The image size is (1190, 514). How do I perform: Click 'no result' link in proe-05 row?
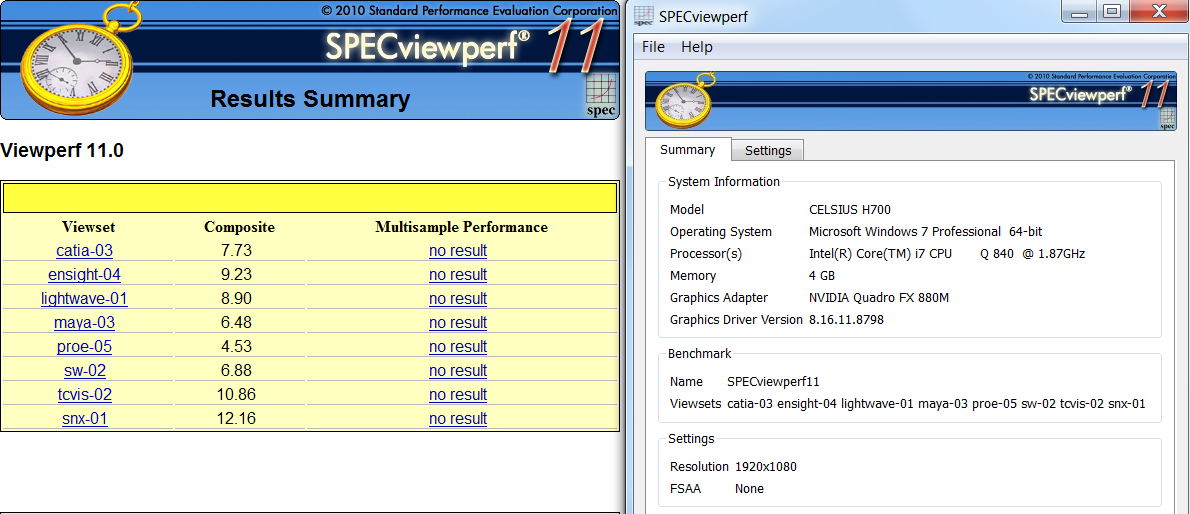(458, 347)
